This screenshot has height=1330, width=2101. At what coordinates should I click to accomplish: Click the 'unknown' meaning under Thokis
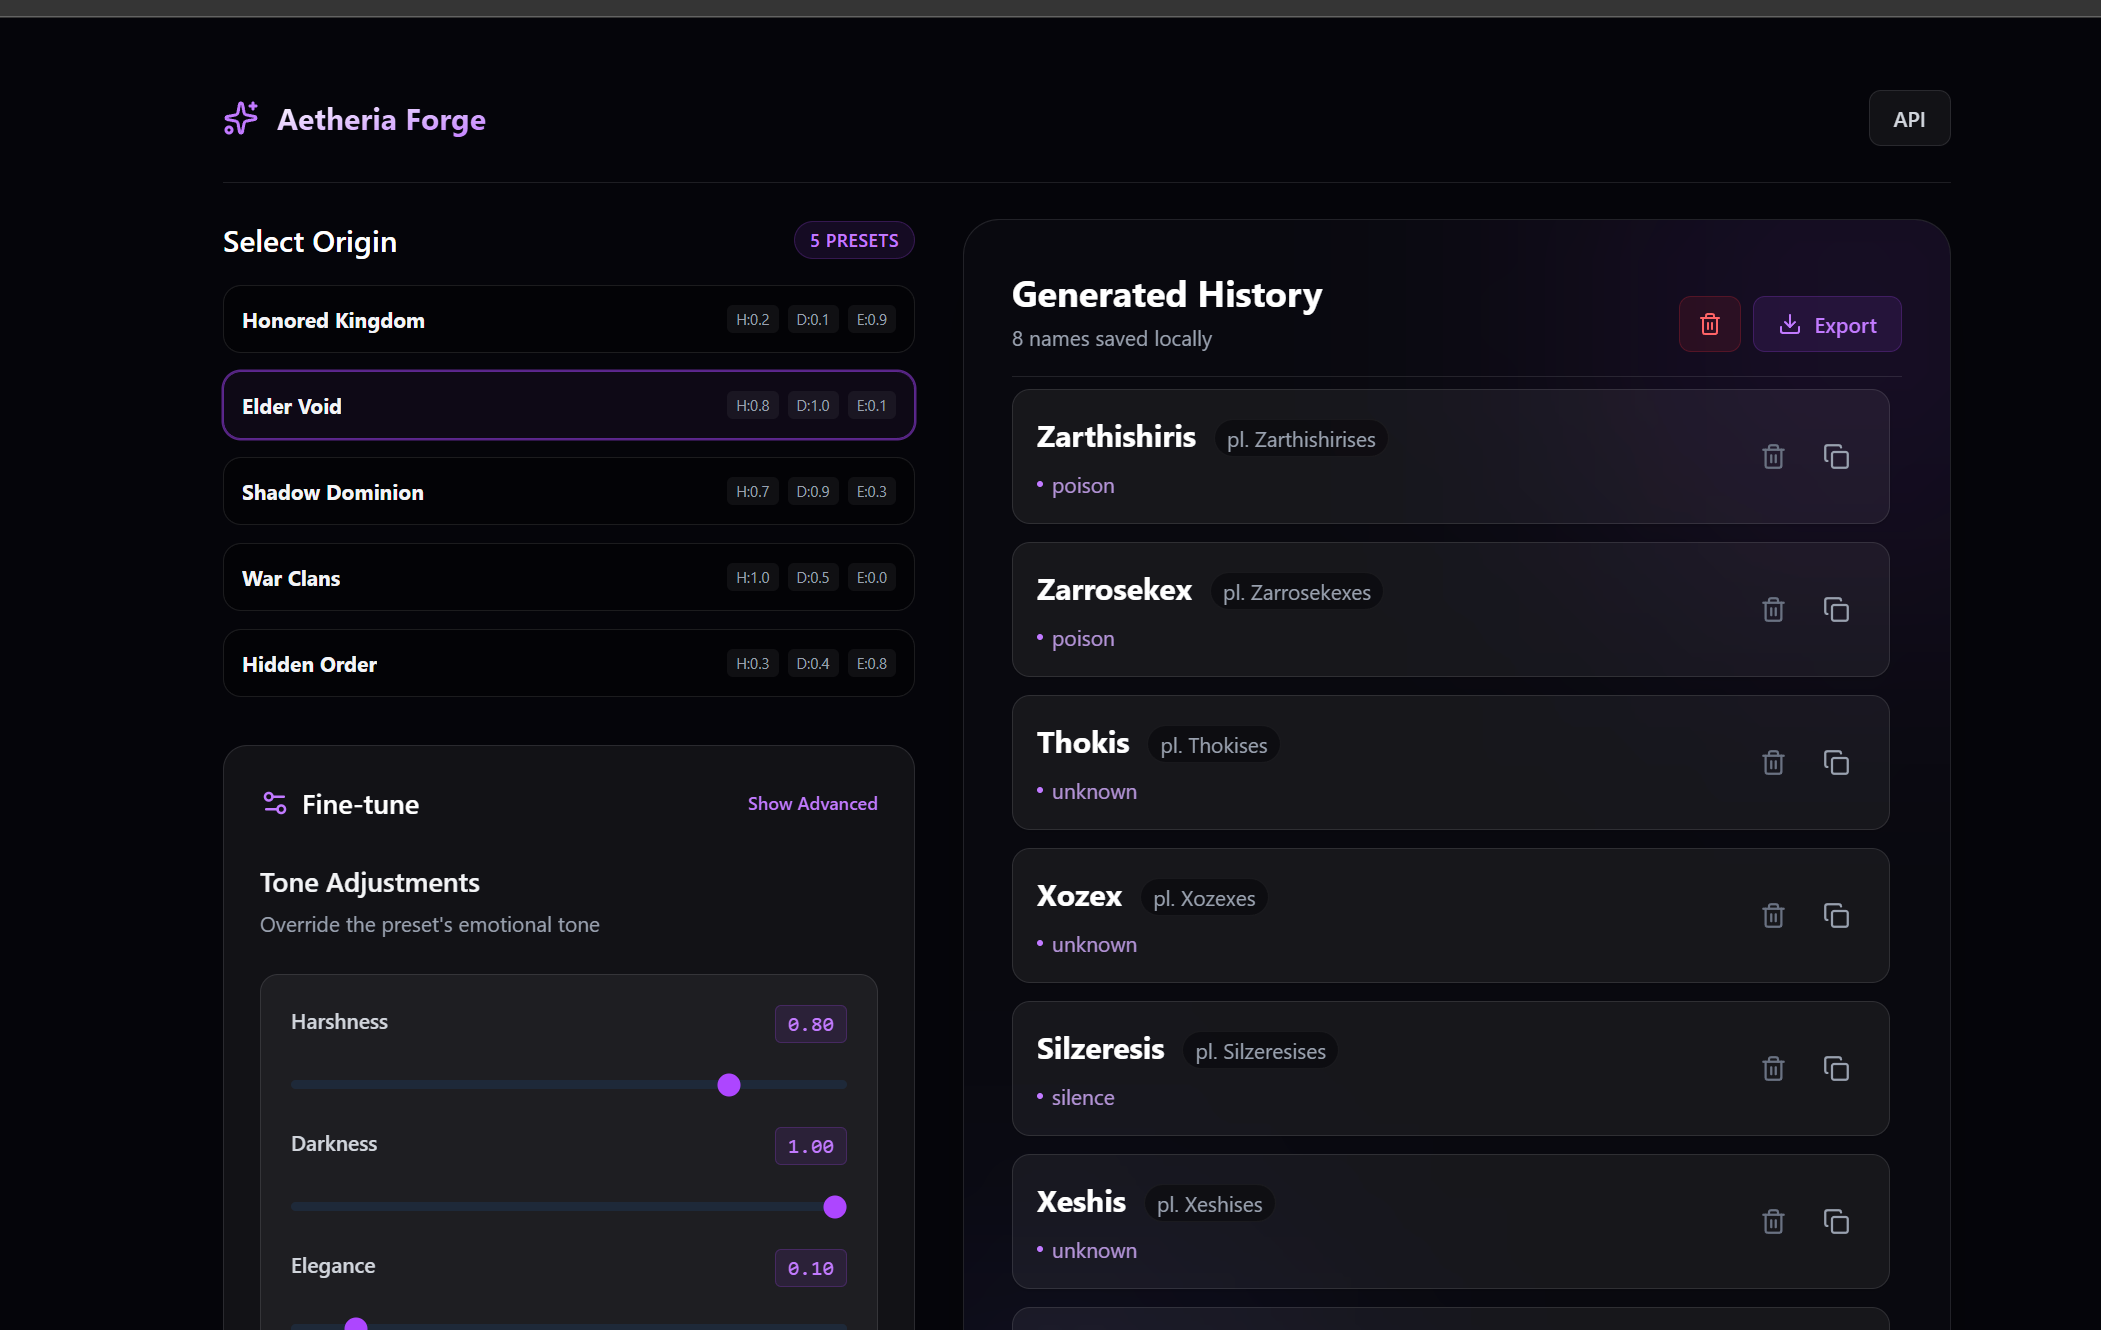[1094, 792]
